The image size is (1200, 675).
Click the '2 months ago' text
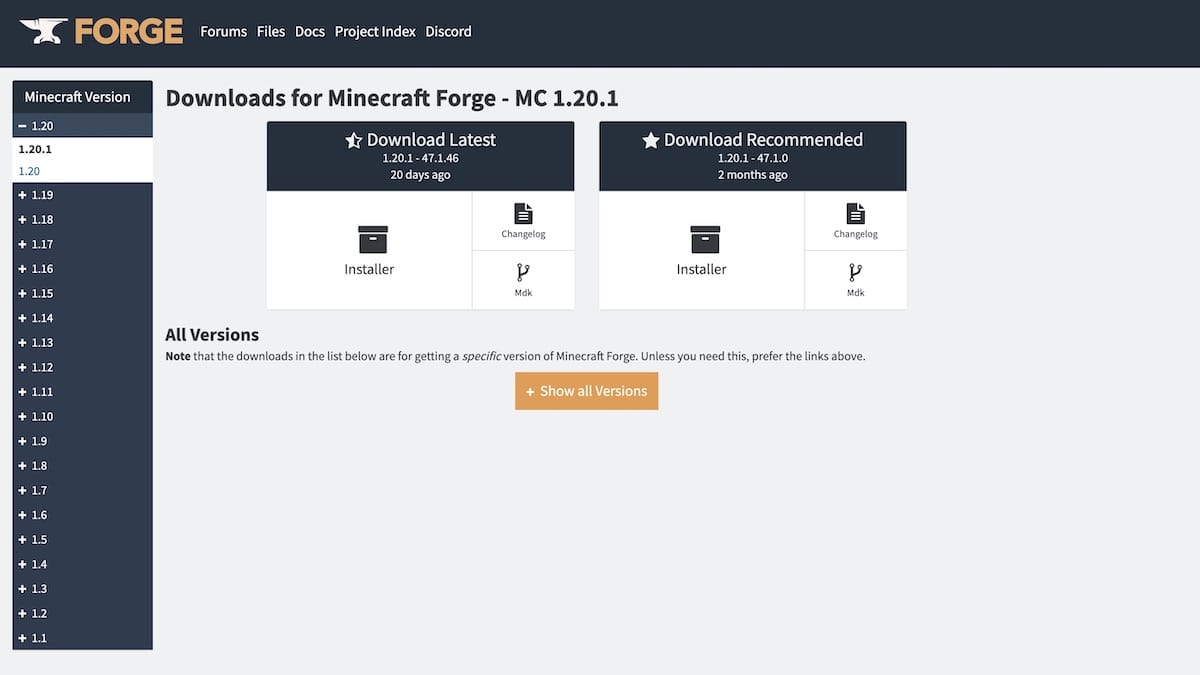point(753,175)
